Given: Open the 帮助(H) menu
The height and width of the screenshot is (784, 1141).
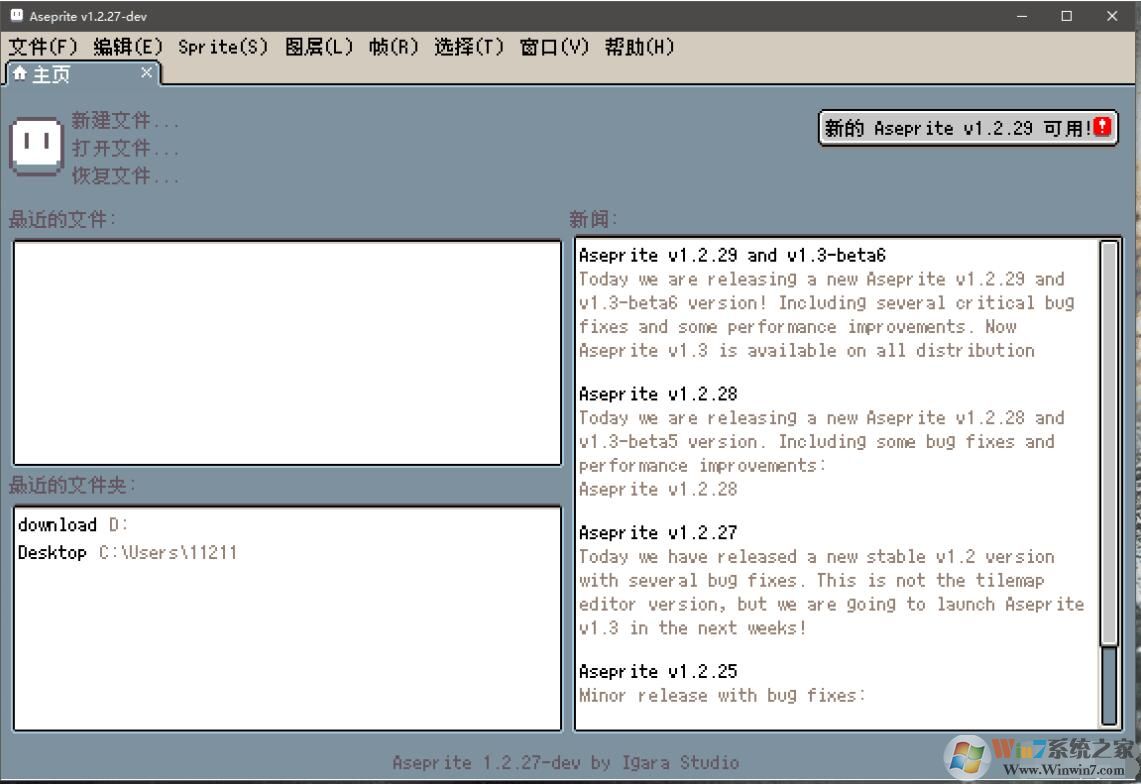Looking at the screenshot, I should [x=640, y=47].
